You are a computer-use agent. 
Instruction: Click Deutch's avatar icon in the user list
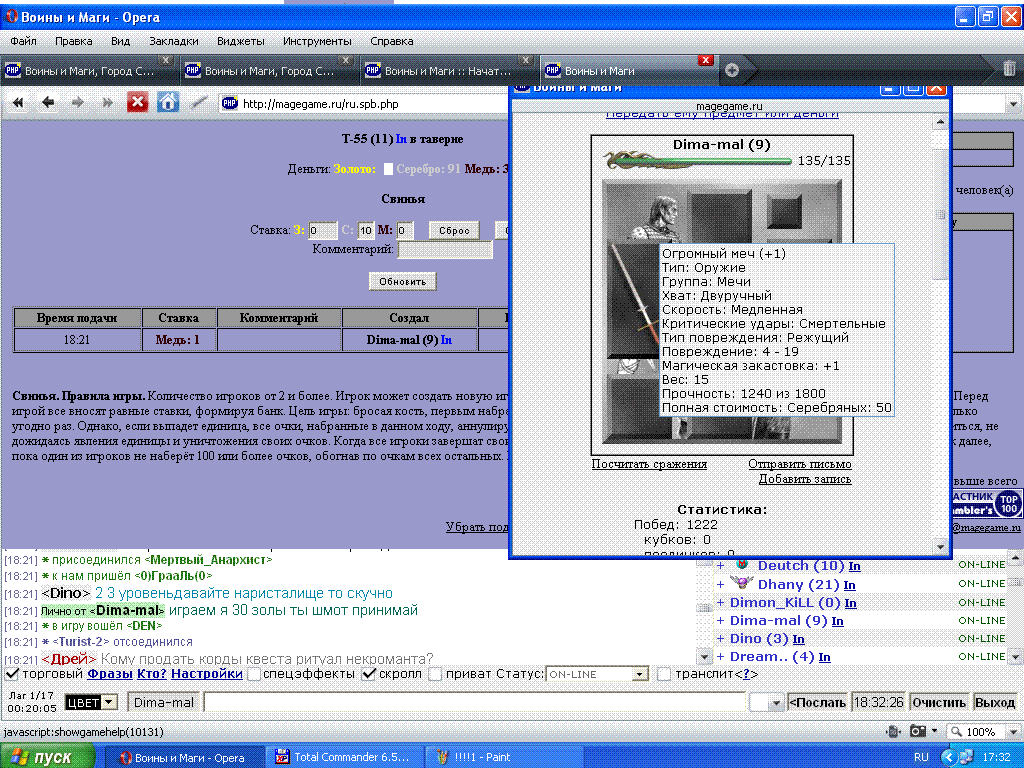click(742, 564)
